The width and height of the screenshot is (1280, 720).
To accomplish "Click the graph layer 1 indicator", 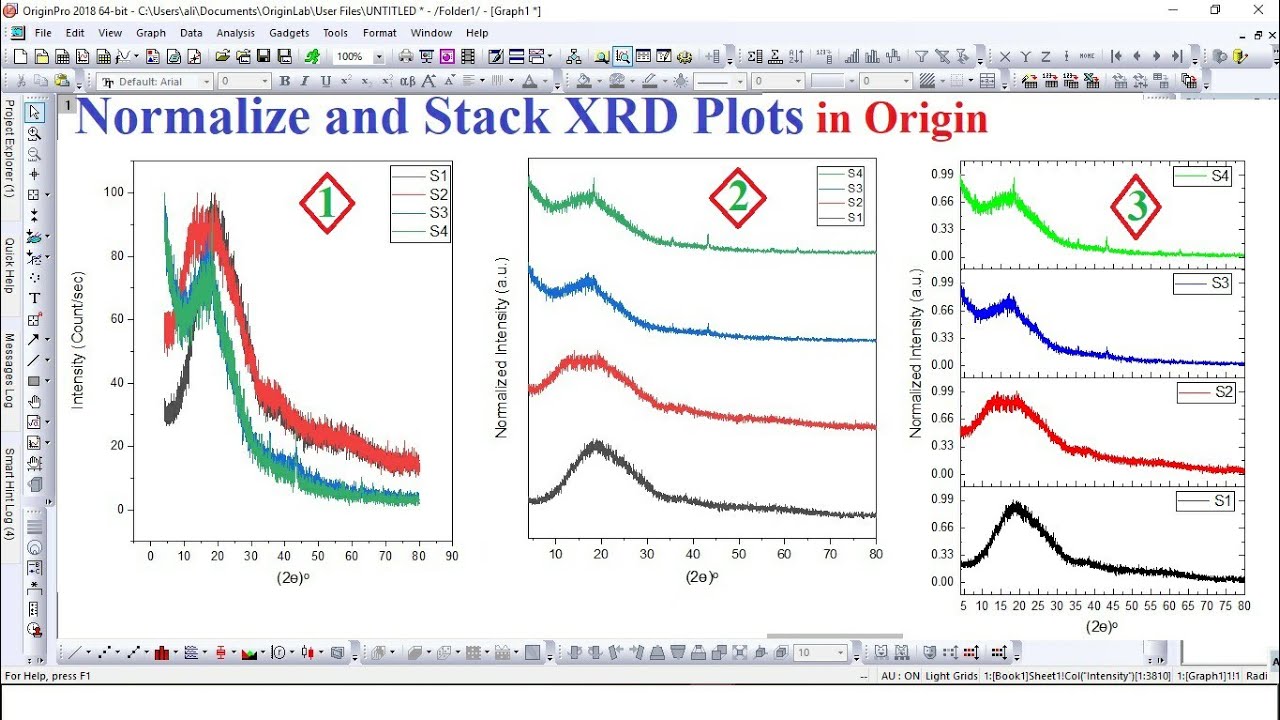I will (68, 105).
